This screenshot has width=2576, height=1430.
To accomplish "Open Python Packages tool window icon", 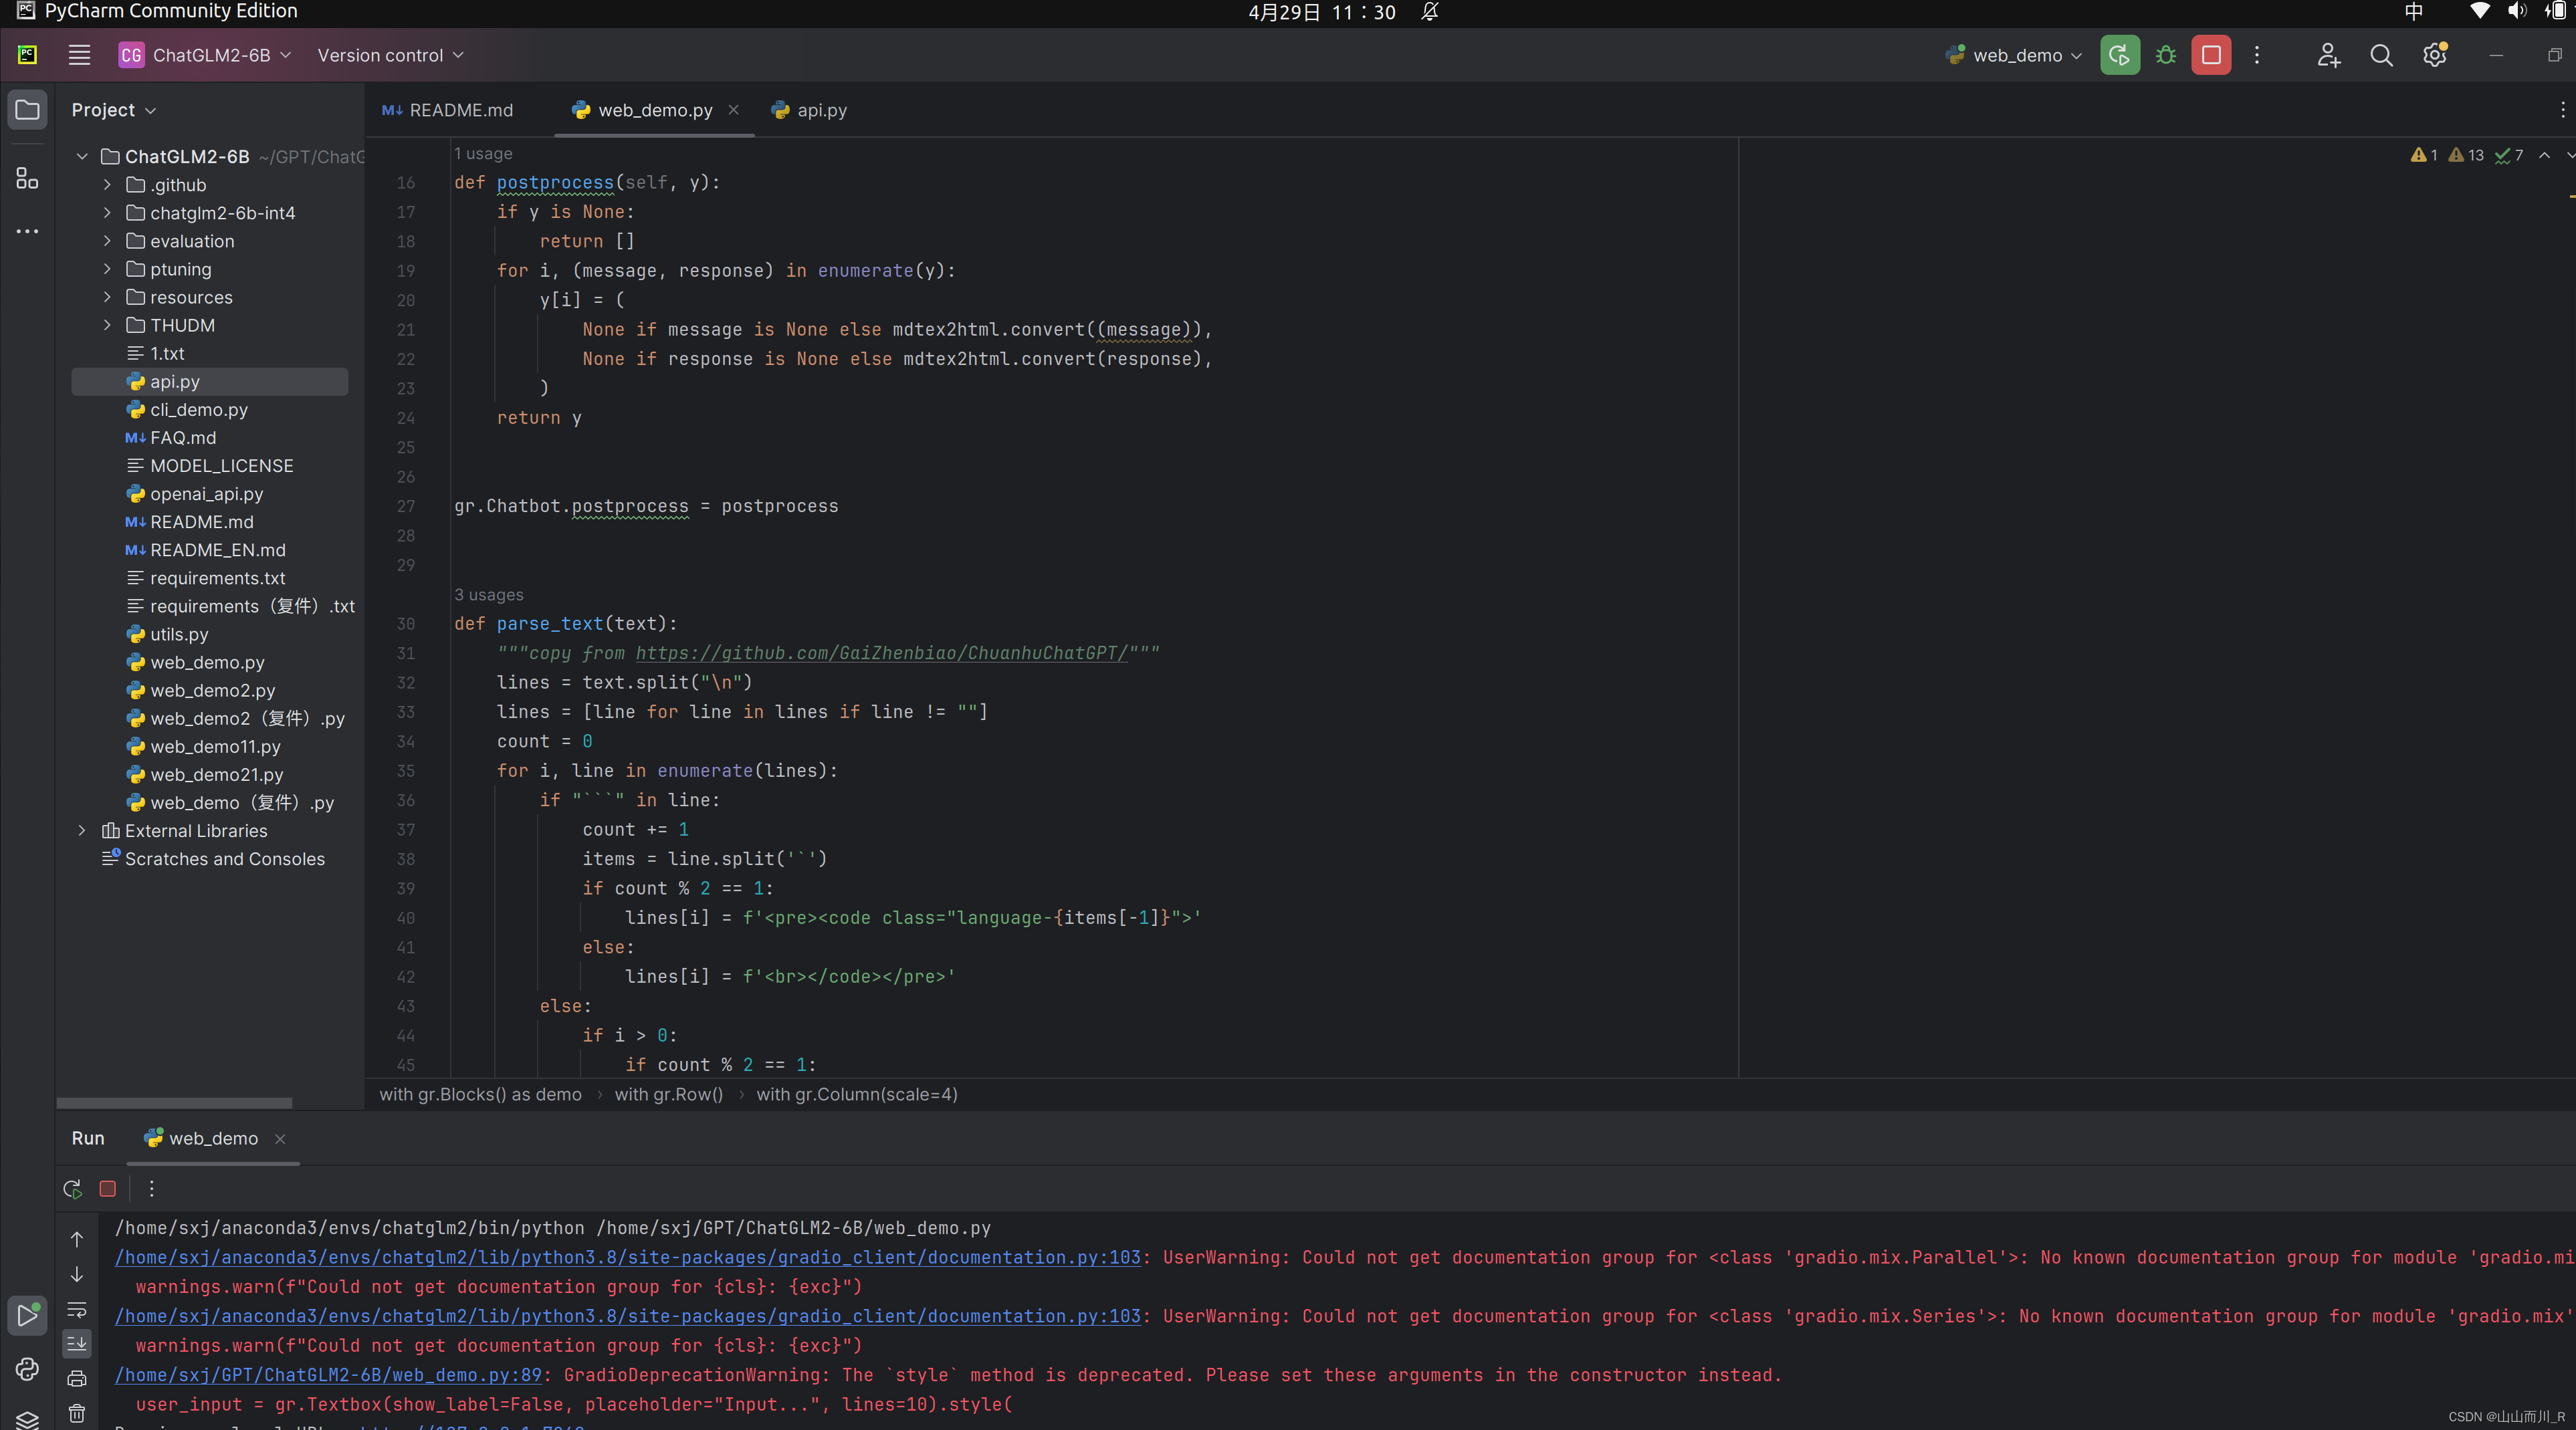I will pyautogui.click(x=27, y=1369).
